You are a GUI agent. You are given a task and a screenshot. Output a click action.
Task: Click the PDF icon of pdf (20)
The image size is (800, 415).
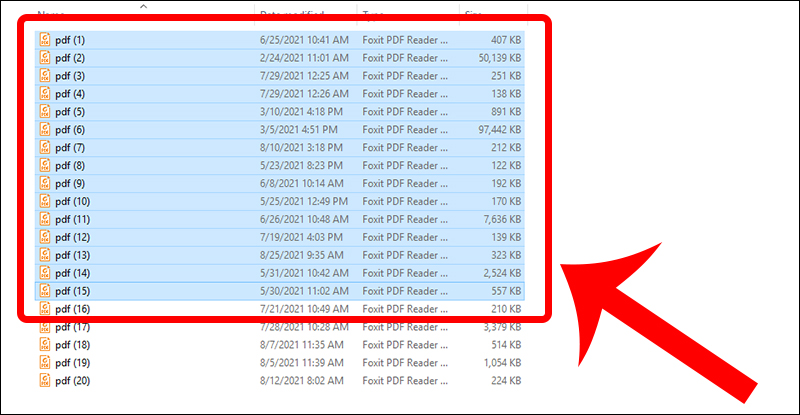coord(45,380)
